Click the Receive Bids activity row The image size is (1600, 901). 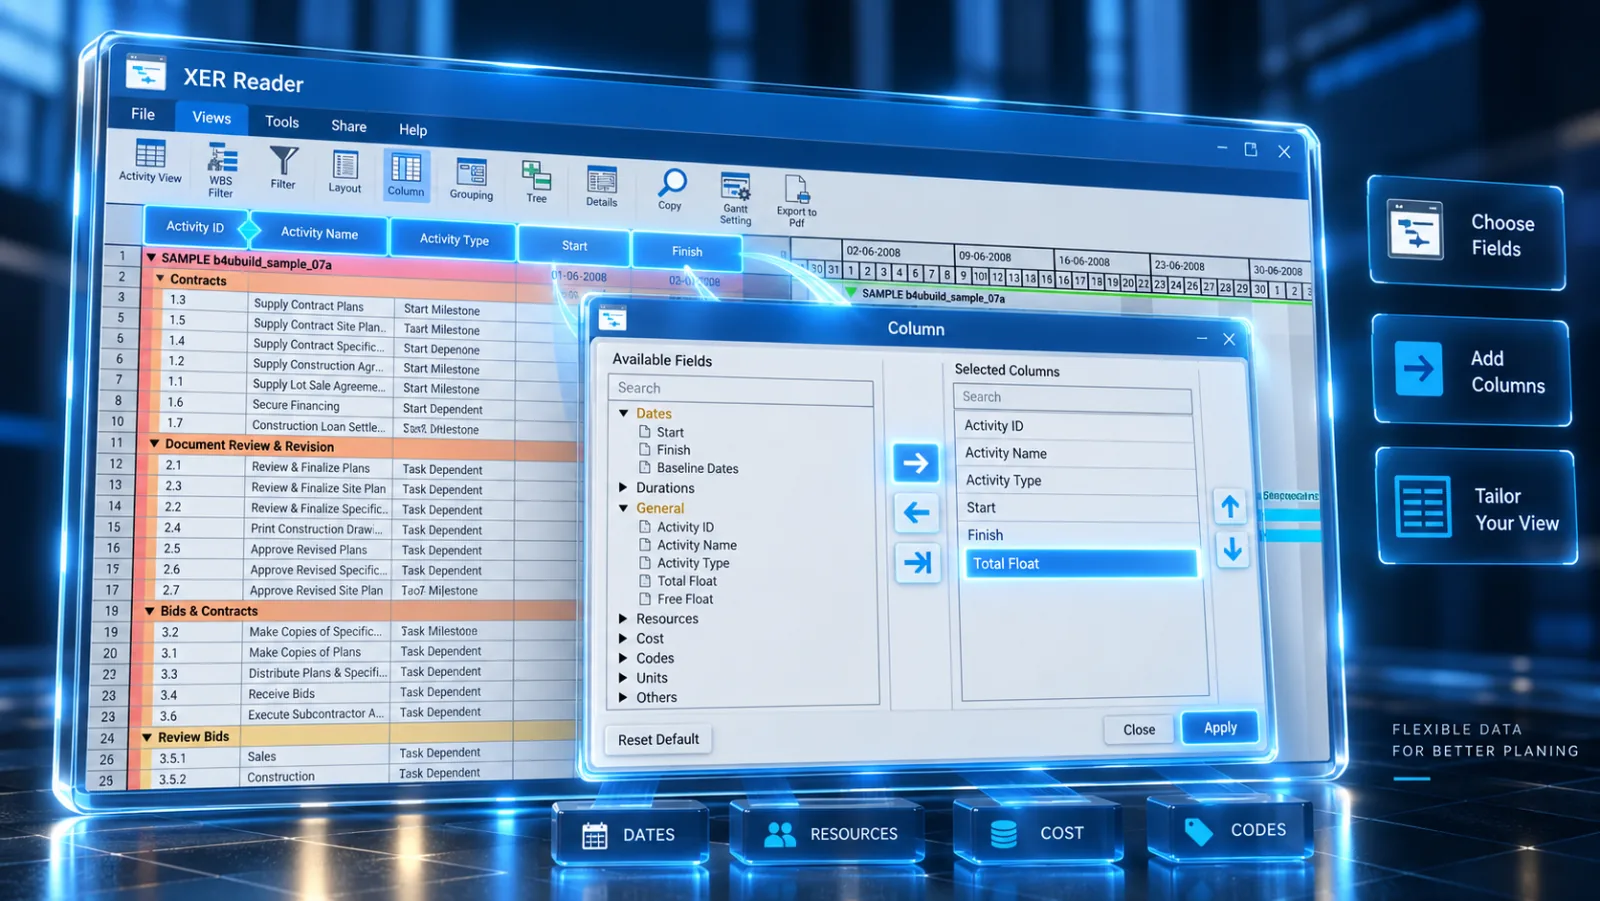tap(282, 694)
